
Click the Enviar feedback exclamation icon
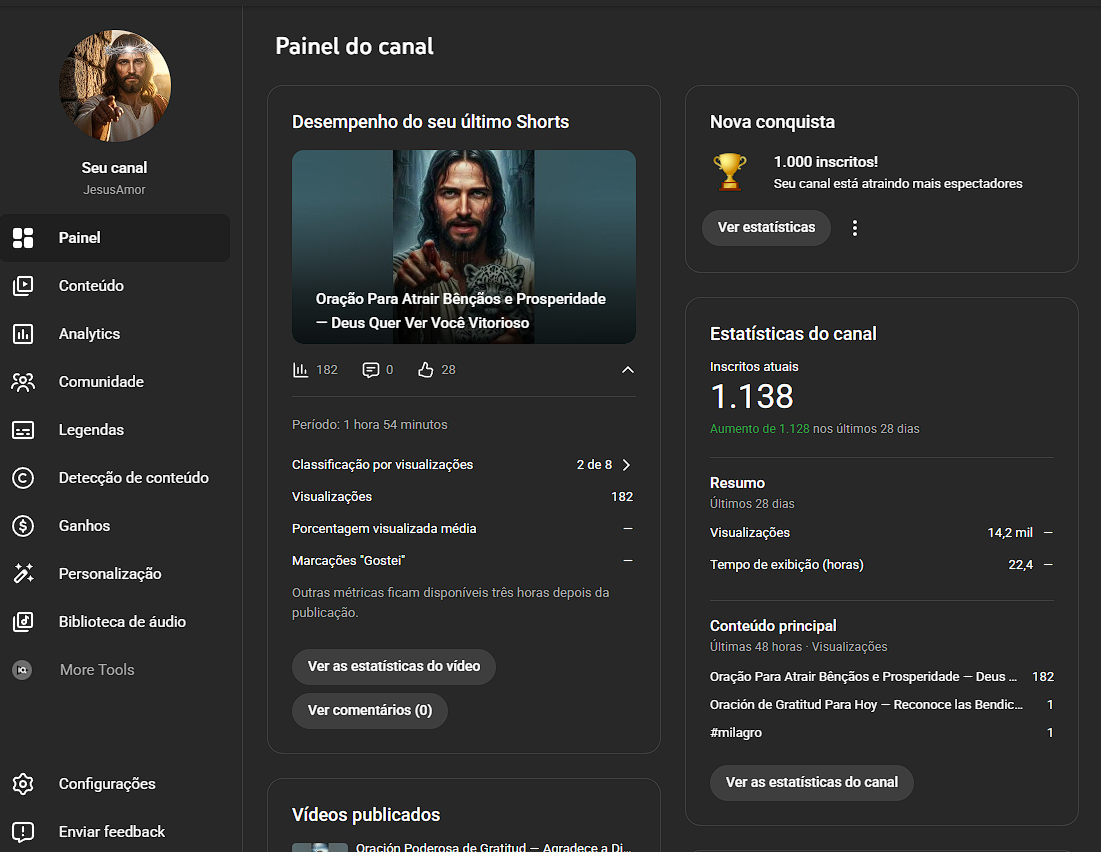22,832
